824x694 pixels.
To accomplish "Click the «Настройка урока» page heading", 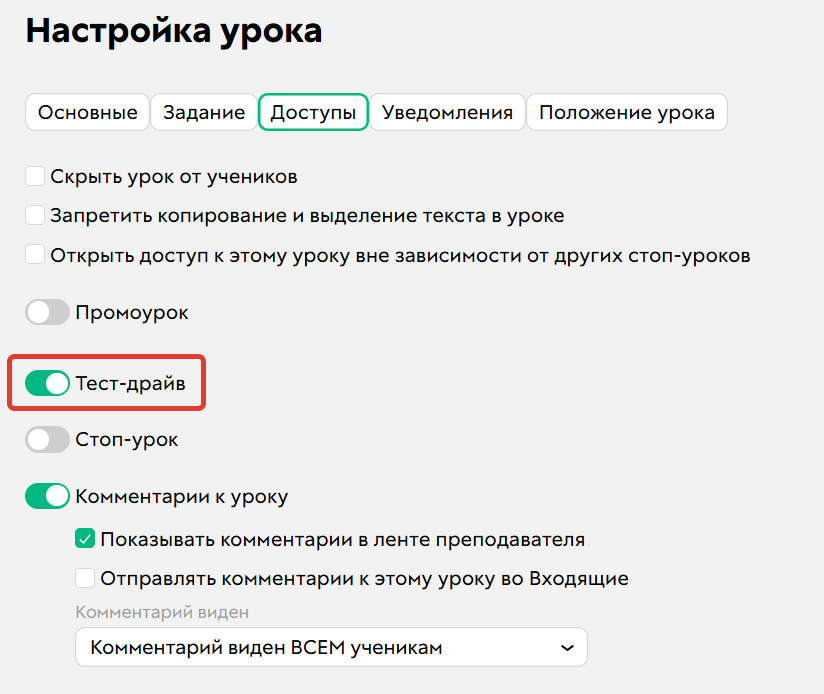I will (175, 30).
